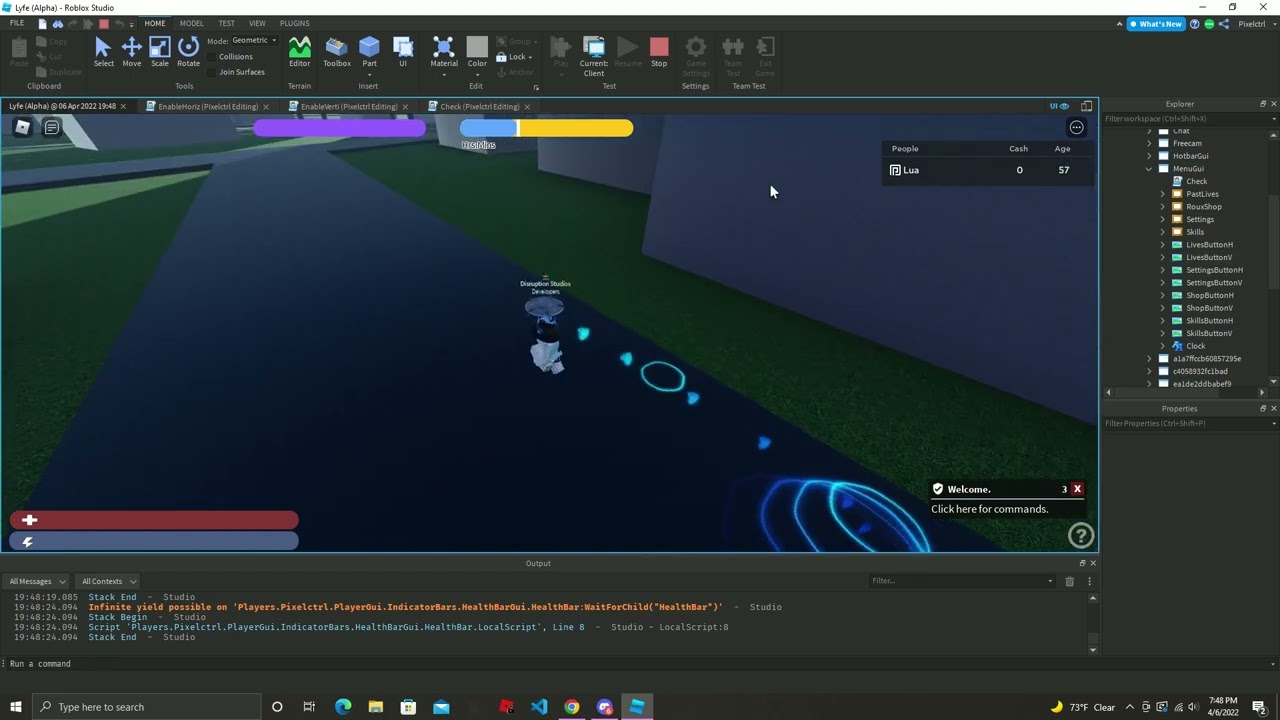Clear the Output window with trash icon

pos(1069,581)
